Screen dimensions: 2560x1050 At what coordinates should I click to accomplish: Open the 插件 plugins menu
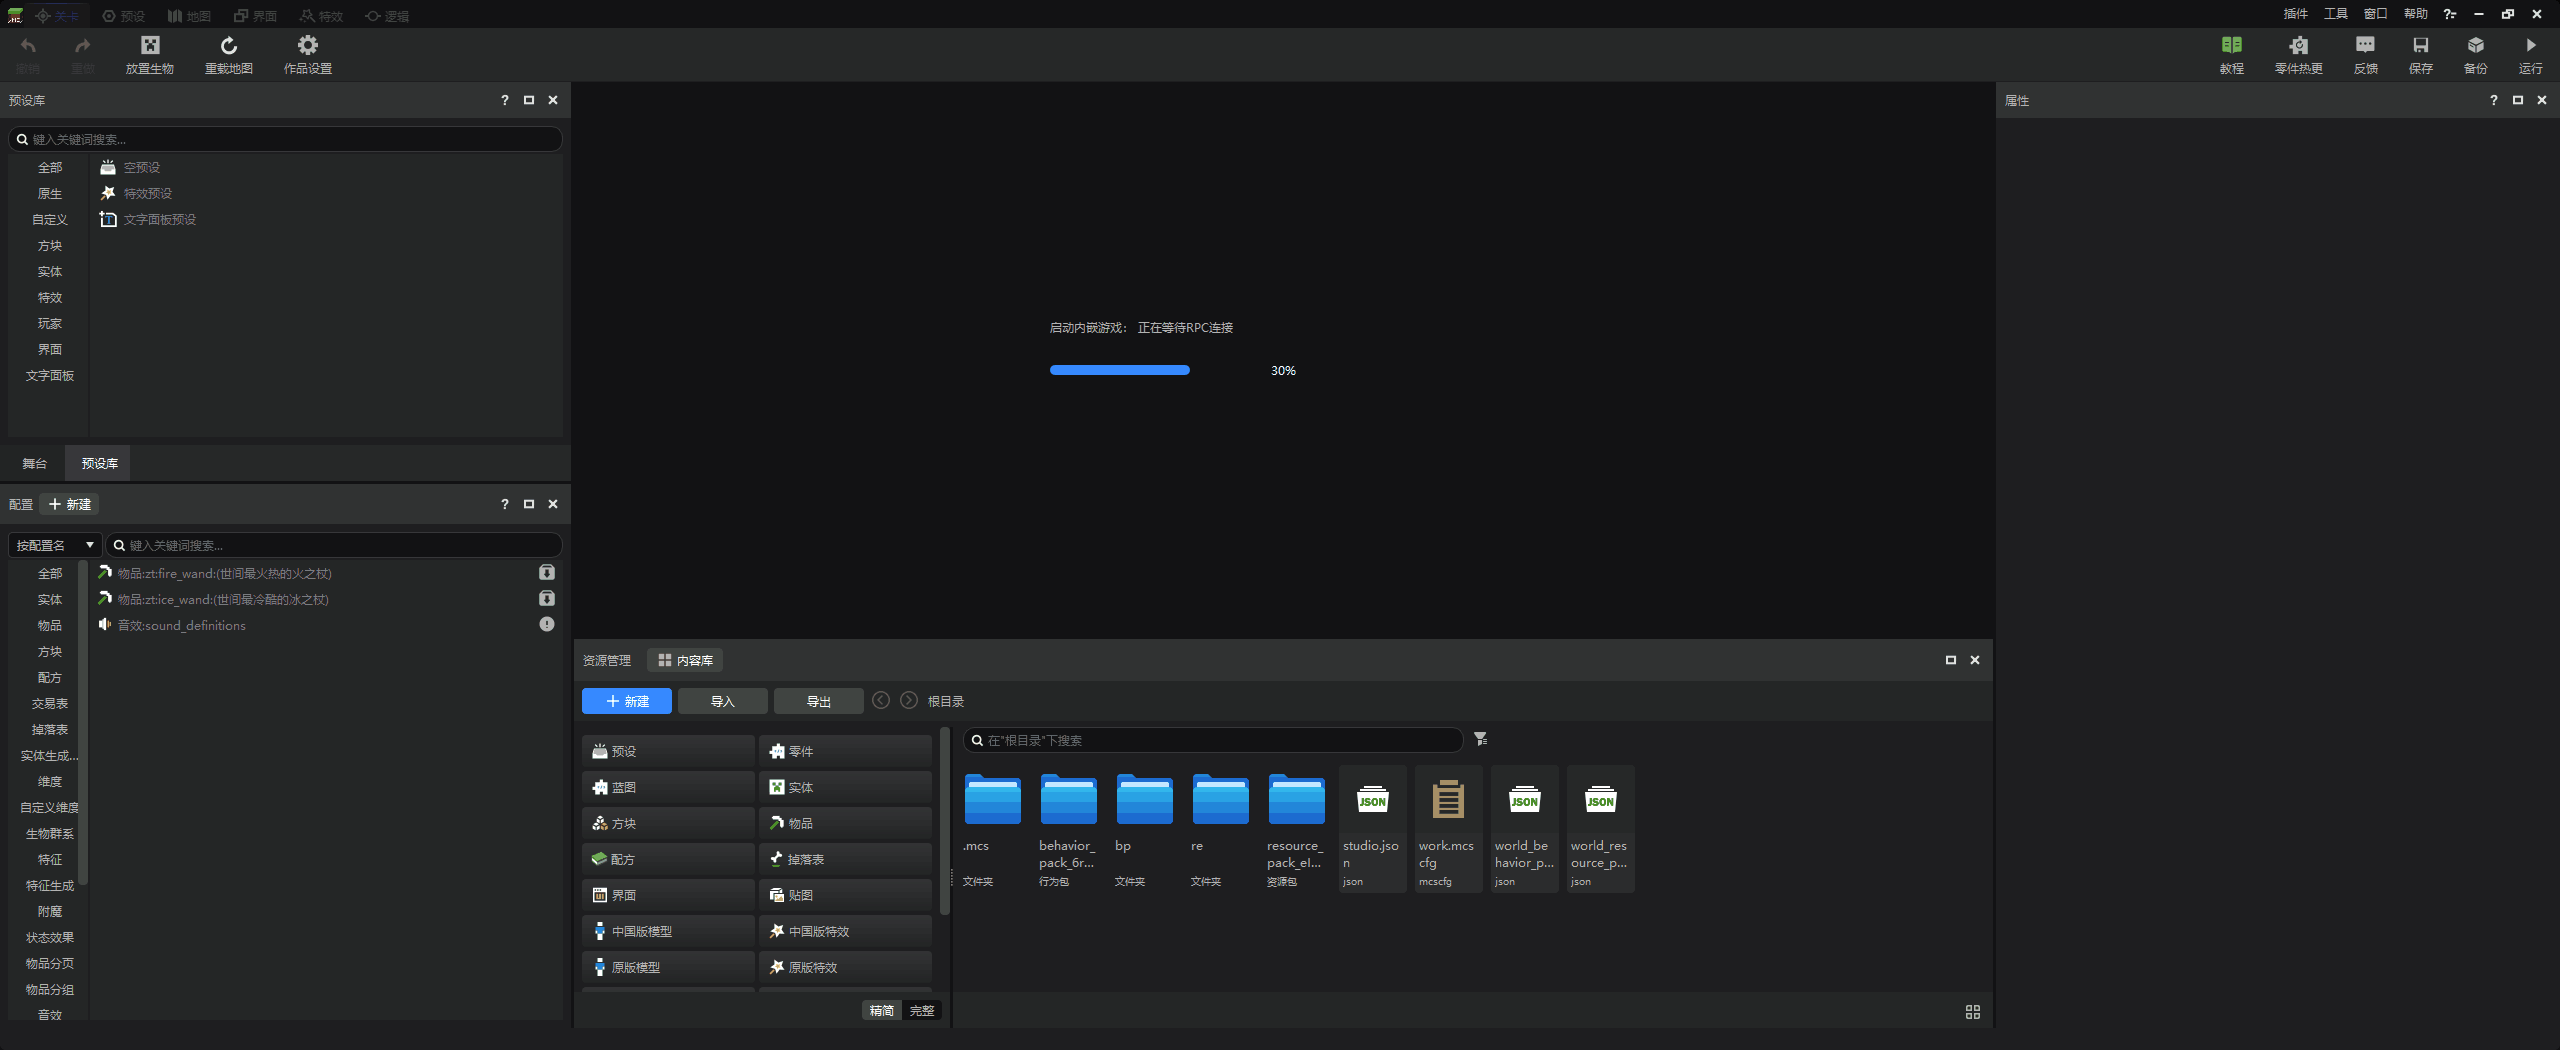tap(2295, 14)
